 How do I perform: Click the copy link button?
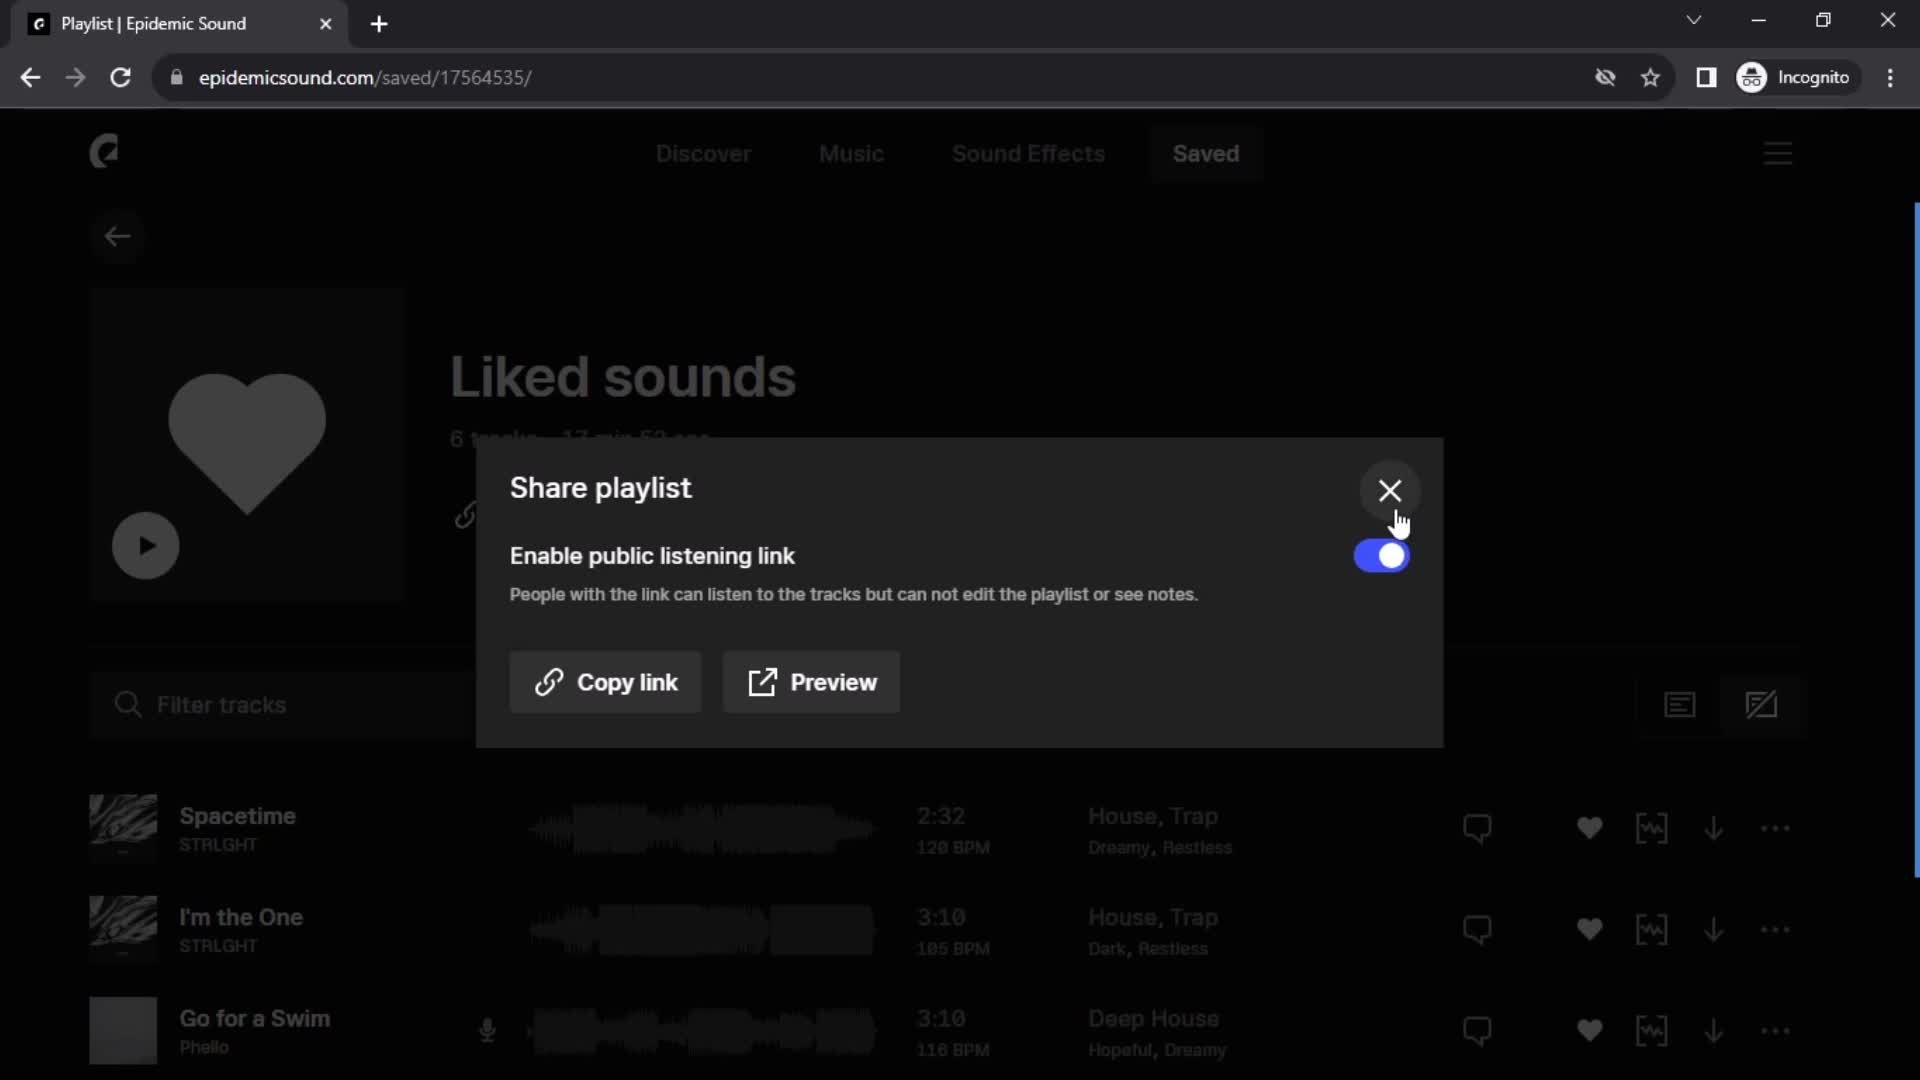pos(607,682)
